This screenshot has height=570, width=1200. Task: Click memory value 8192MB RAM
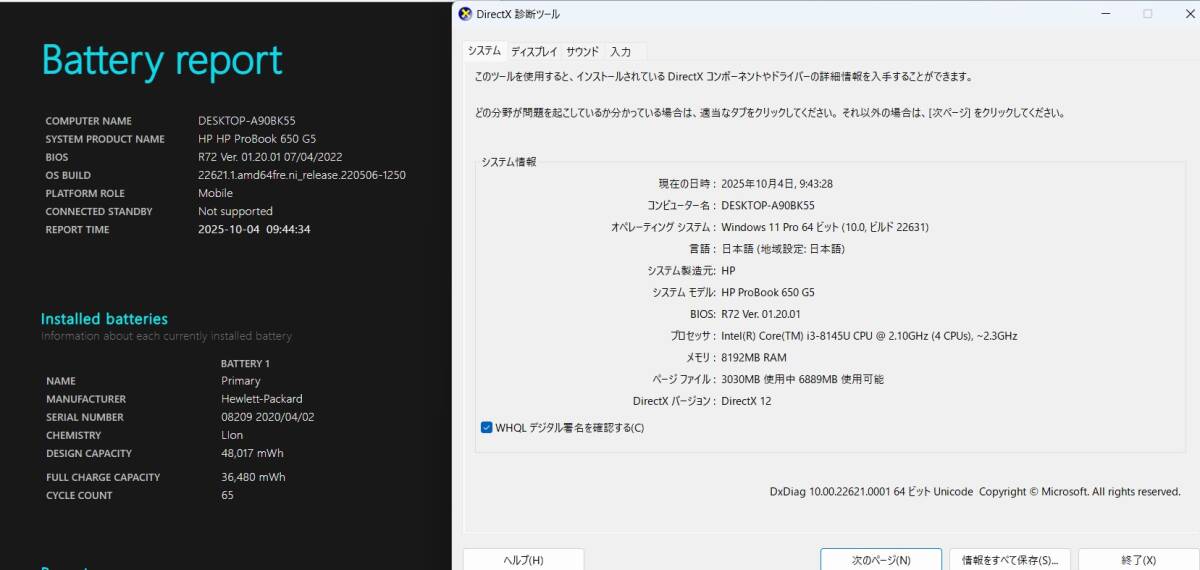753,358
